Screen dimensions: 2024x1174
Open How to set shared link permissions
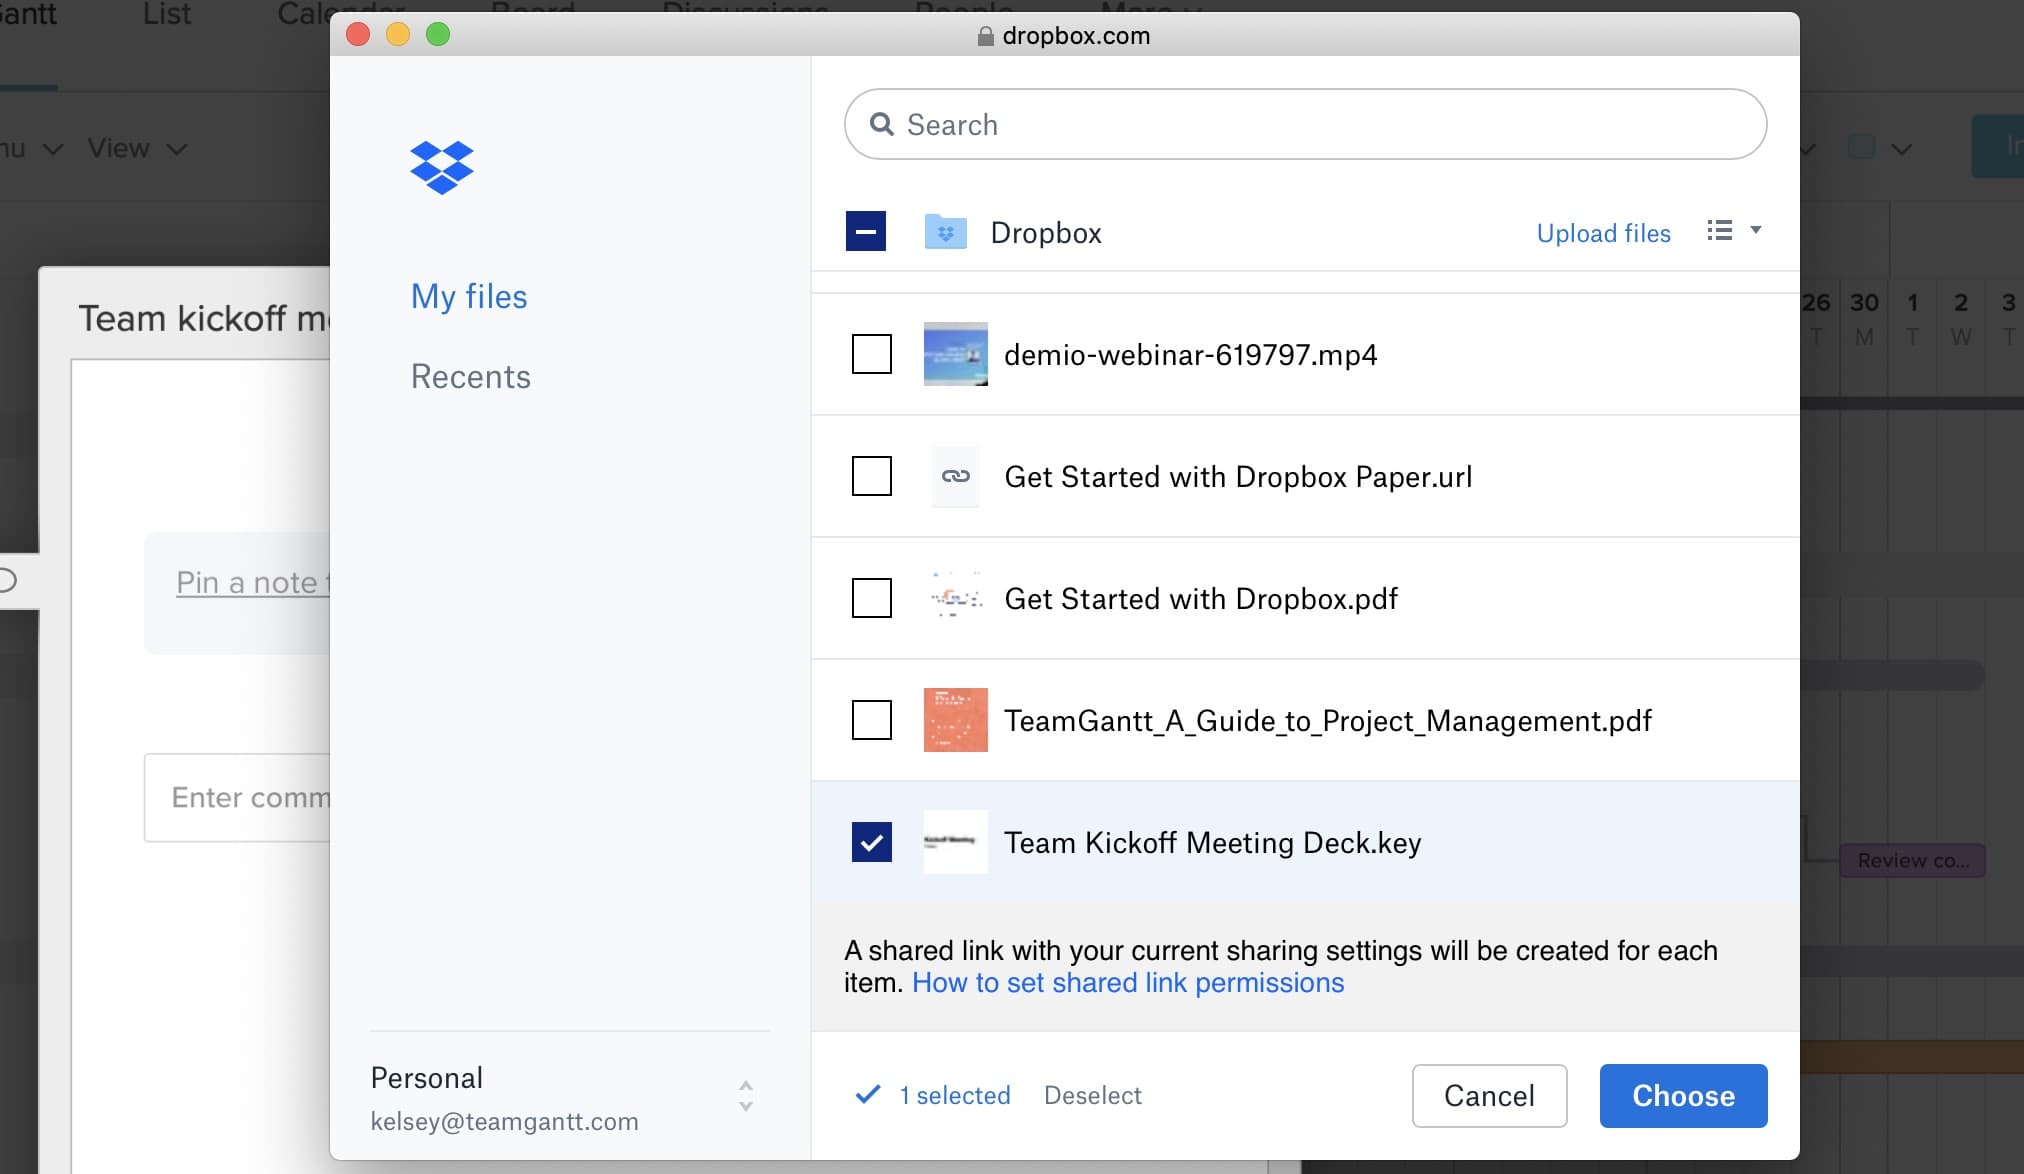pos(1128,983)
